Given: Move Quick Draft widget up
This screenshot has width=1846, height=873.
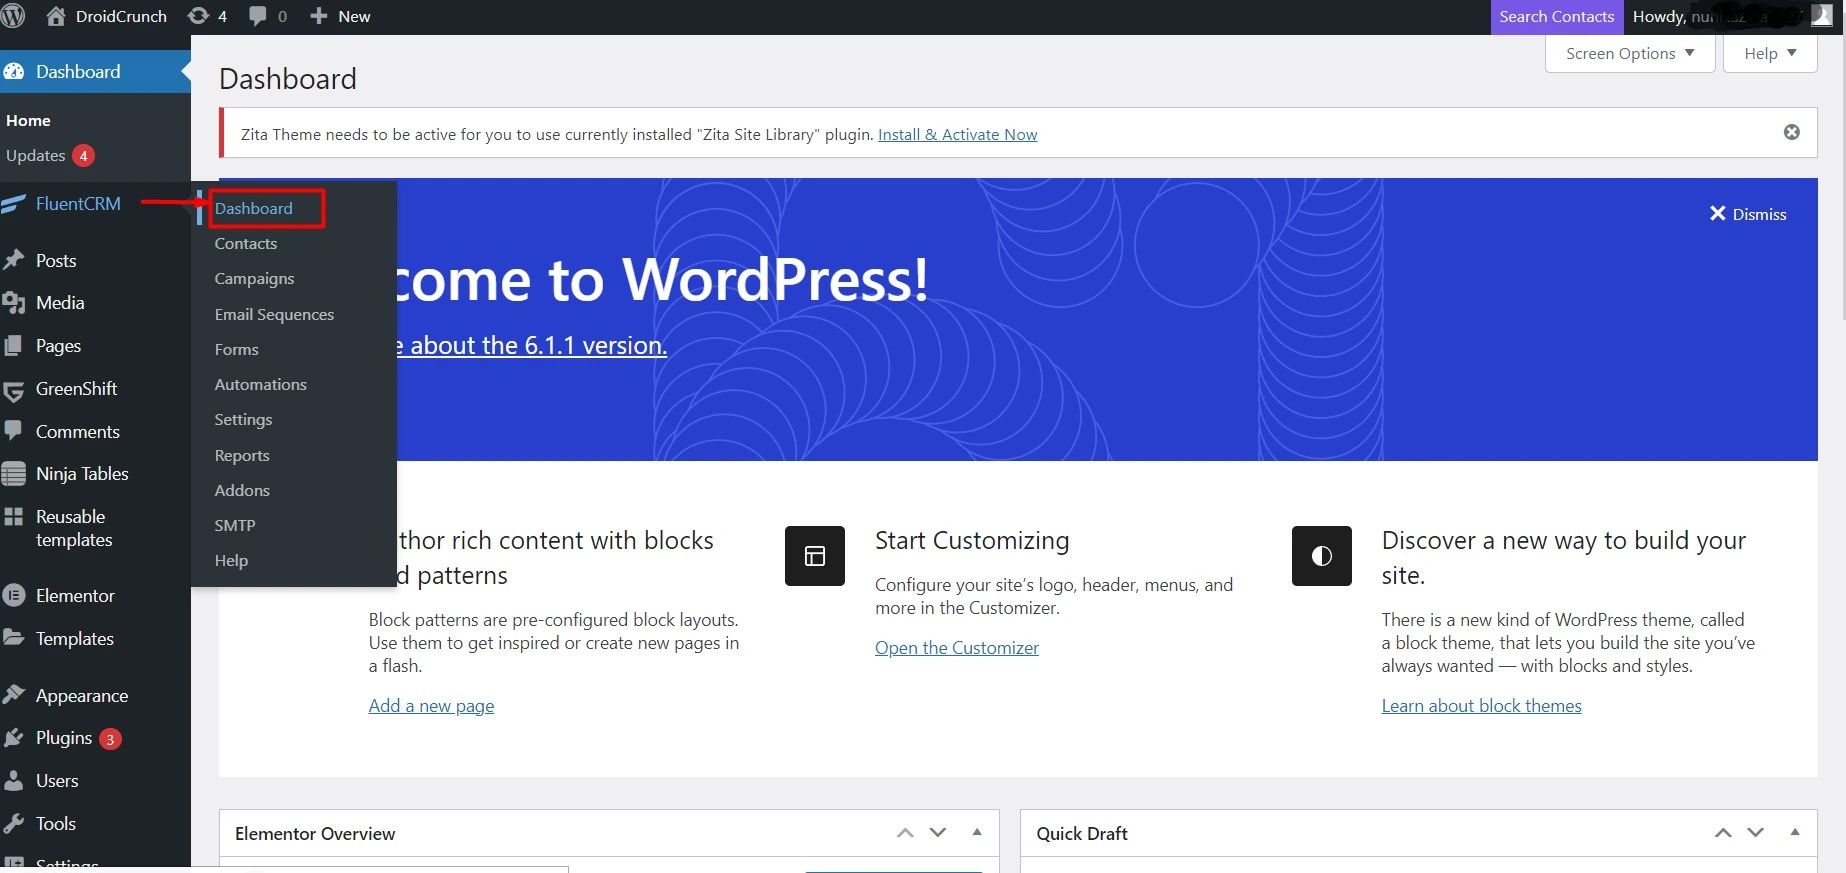Looking at the screenshot, I should [x=1723, y=833].
